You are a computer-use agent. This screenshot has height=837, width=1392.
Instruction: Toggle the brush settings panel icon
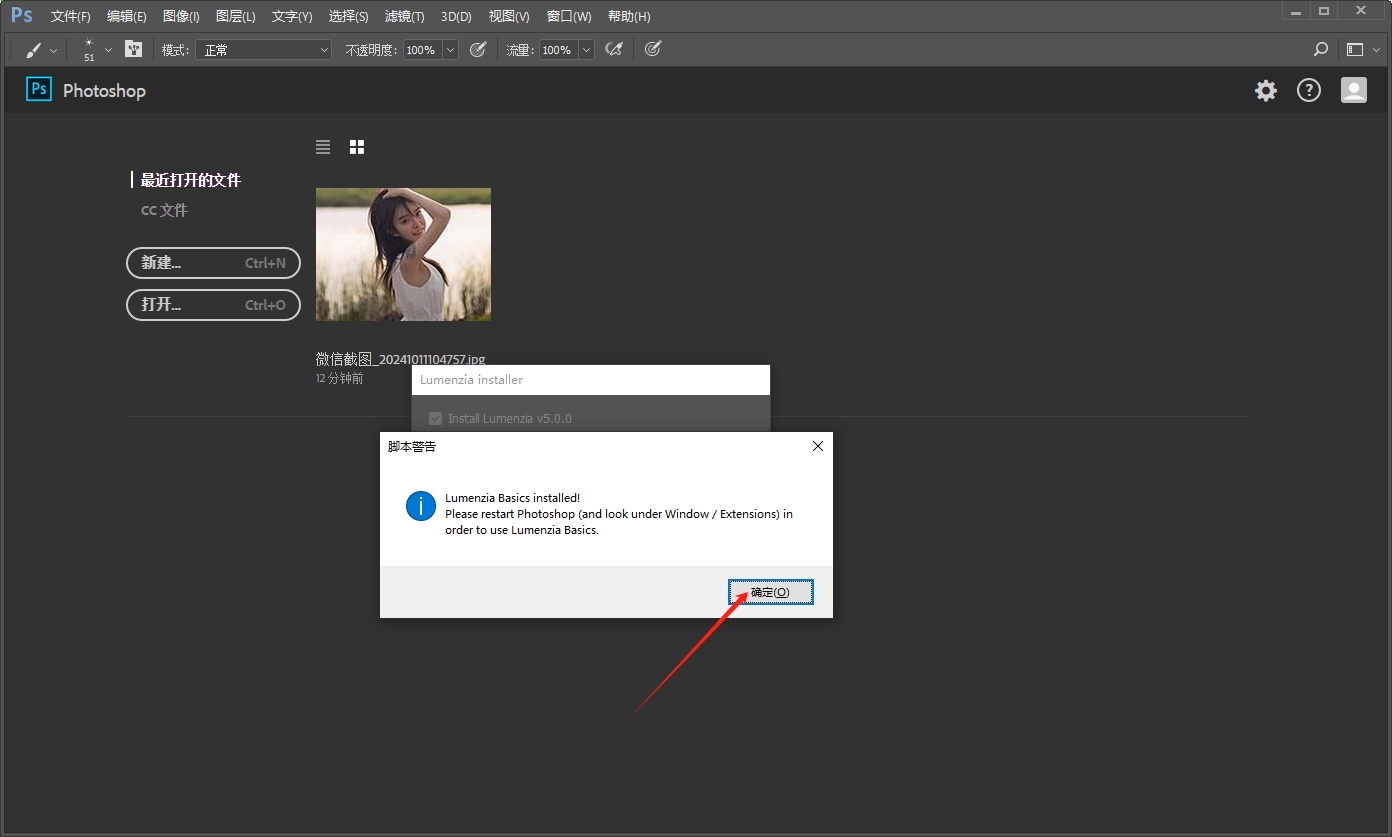tap(133, 49)
